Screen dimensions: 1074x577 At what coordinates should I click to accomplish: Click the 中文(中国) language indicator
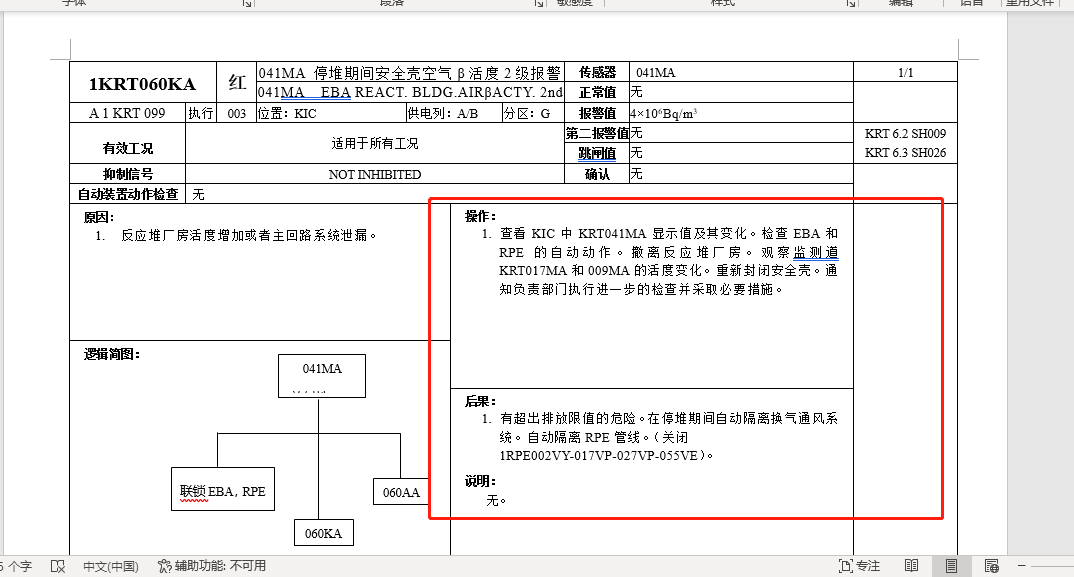tap(110, 566)
